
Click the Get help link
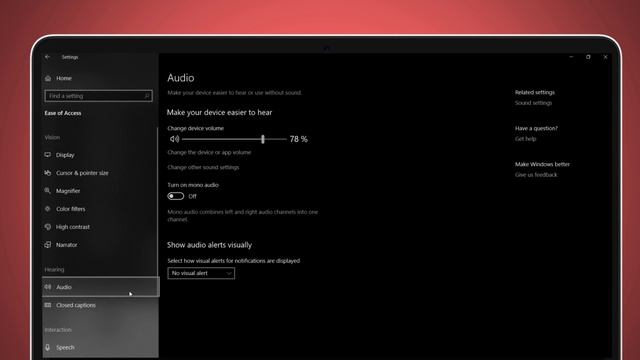pyautogui.click(x=525, y=139)
